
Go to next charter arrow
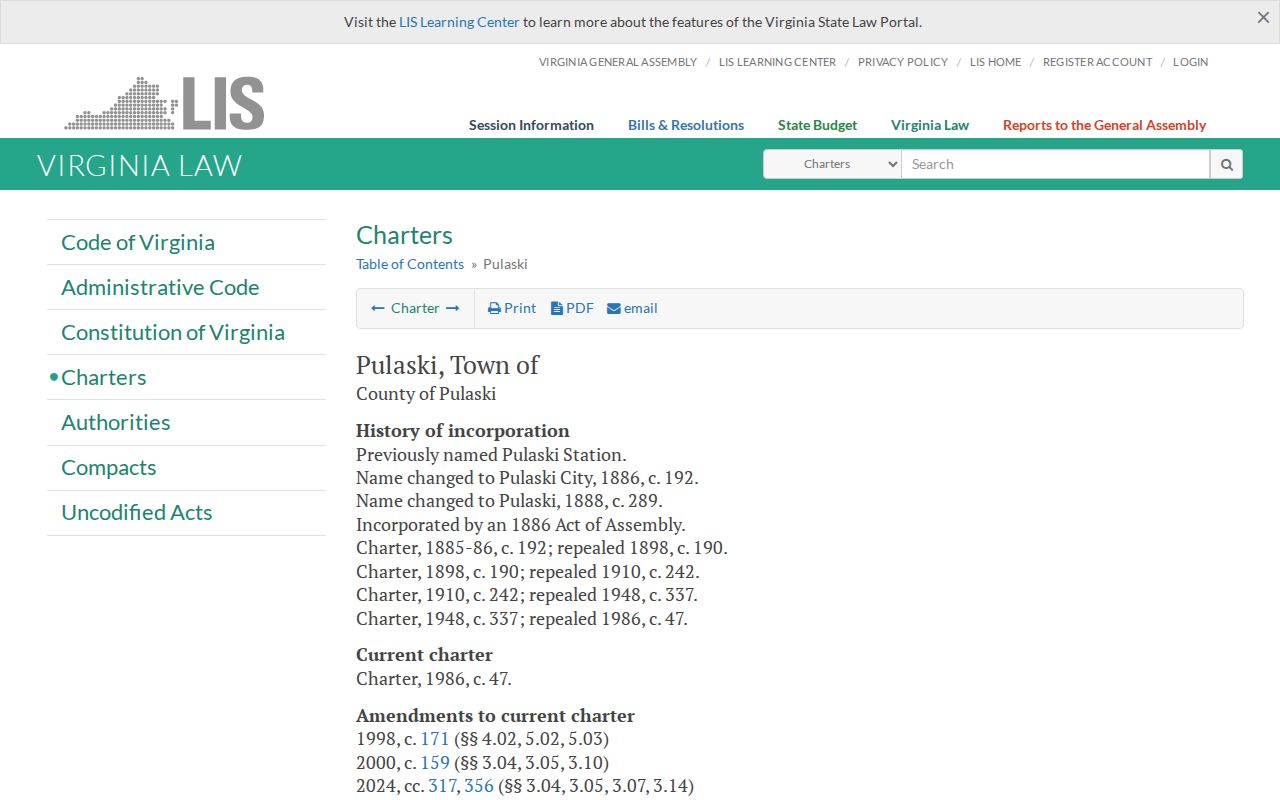(x=453, y=308)
